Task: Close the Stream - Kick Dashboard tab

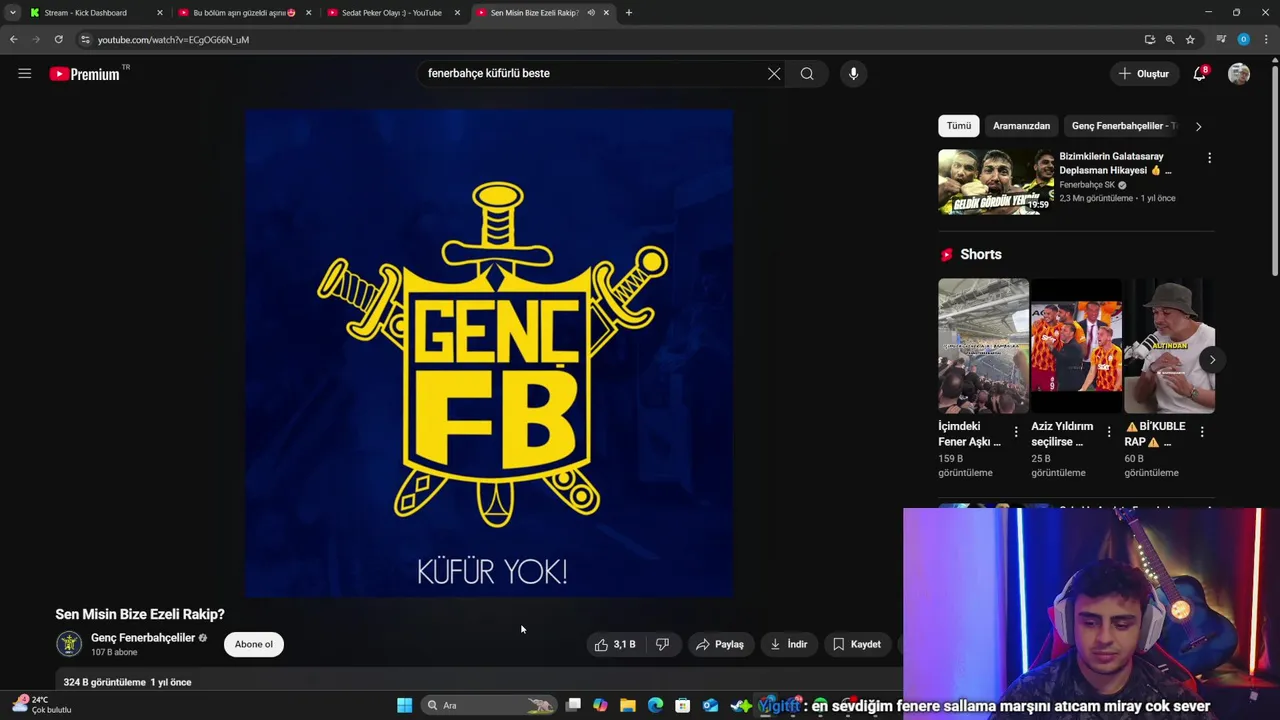Action: [x=159, y=13]
